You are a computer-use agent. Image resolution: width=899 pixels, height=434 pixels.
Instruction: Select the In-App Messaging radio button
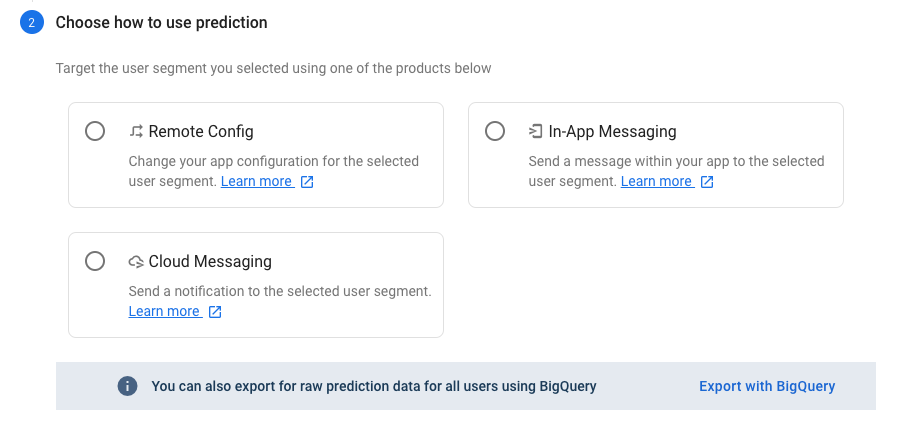click(495, 131)
